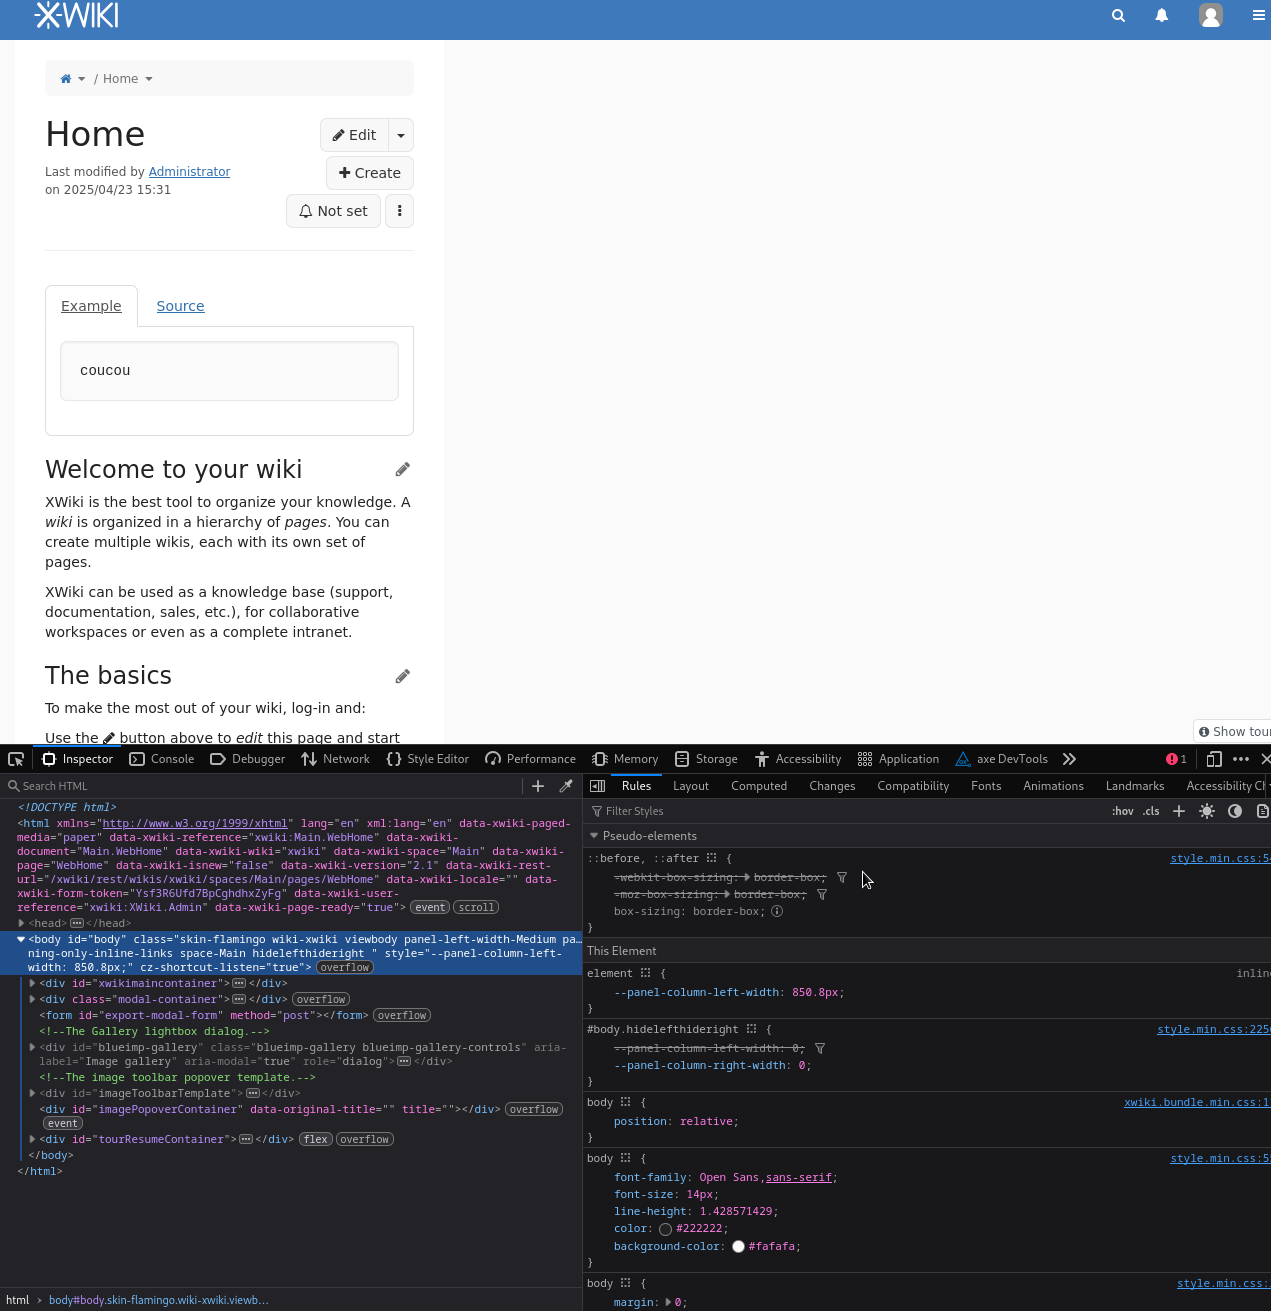
Task: Switch to the Network tab
Action: (336, 759)
